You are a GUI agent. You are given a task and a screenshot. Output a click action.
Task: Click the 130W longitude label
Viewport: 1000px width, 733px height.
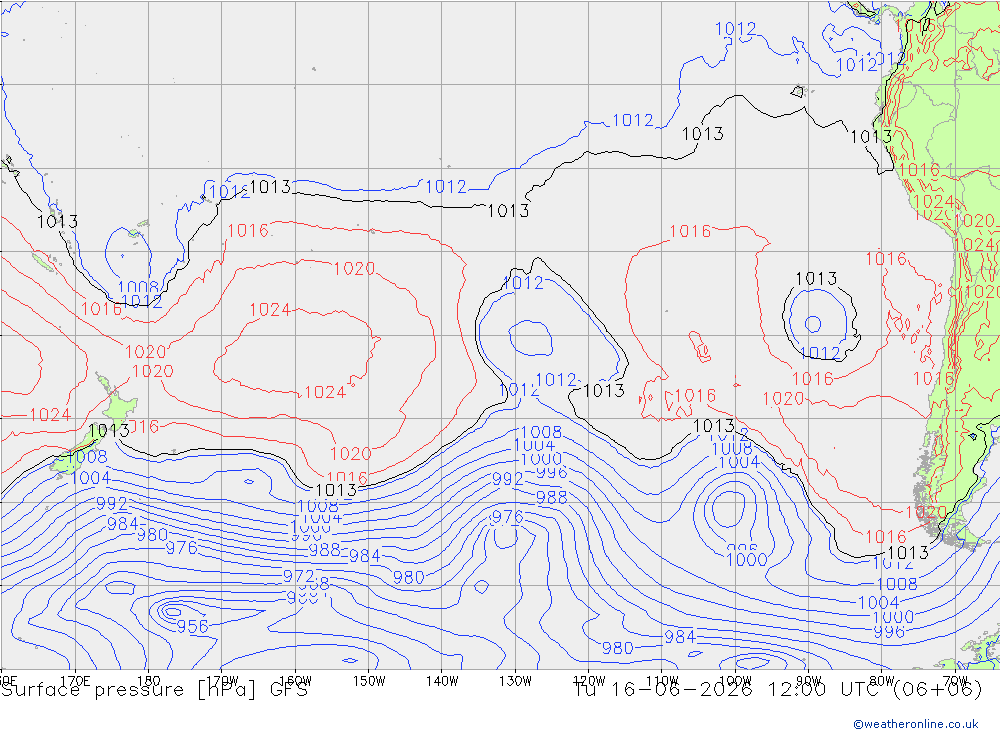click(515, 681)
